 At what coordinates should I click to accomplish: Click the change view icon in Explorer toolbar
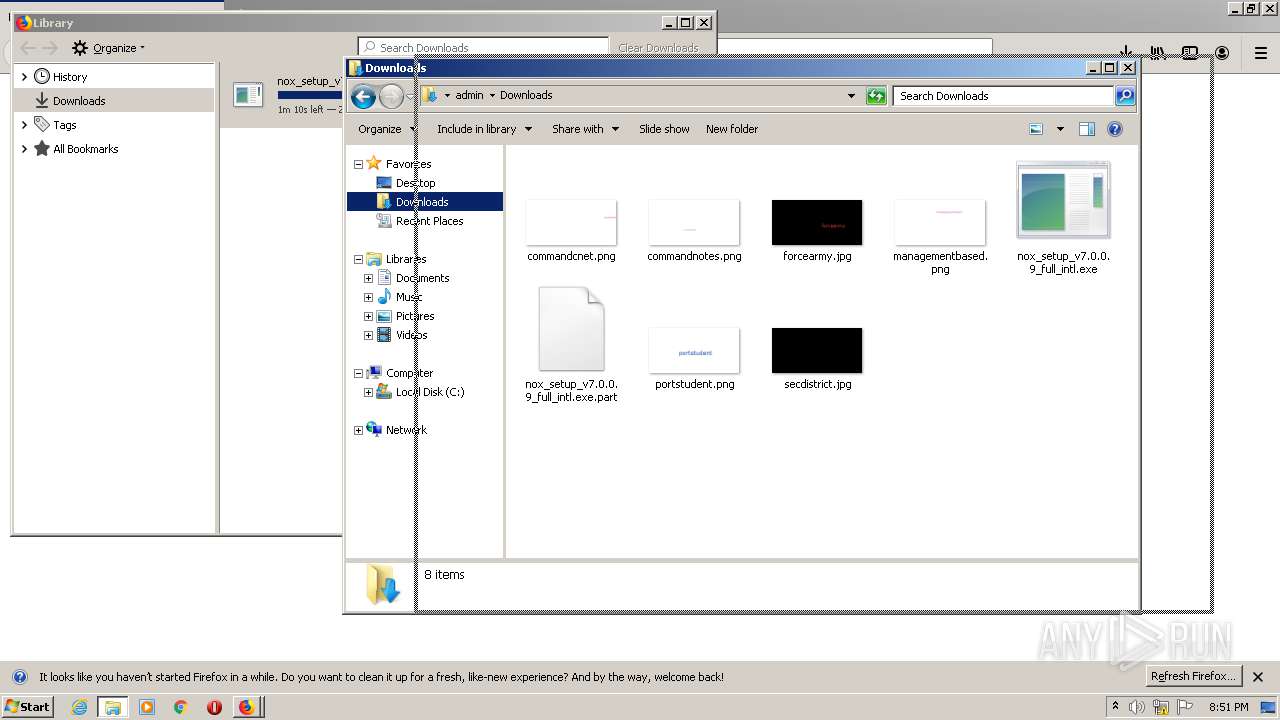1036,129
